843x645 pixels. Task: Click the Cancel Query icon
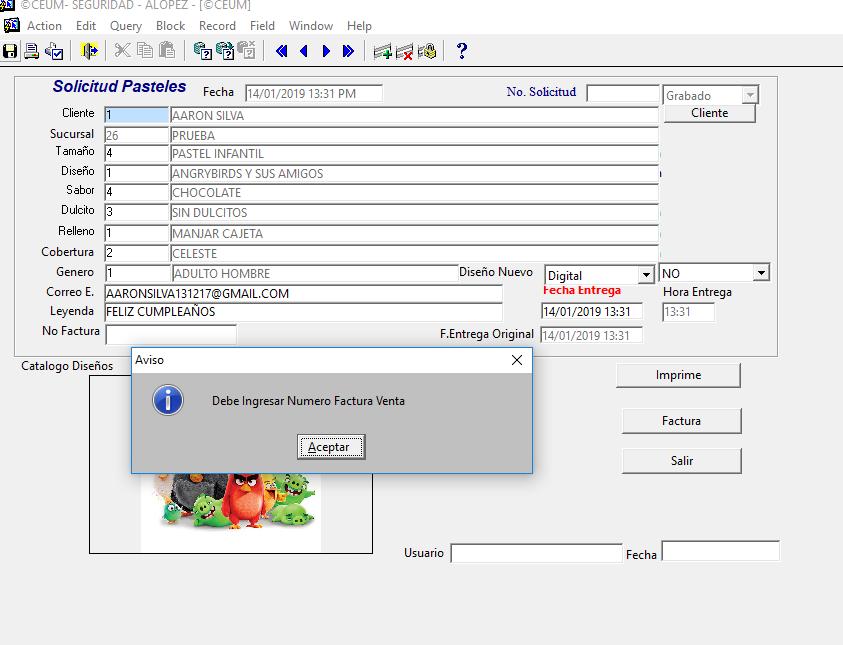pos(247,51)
